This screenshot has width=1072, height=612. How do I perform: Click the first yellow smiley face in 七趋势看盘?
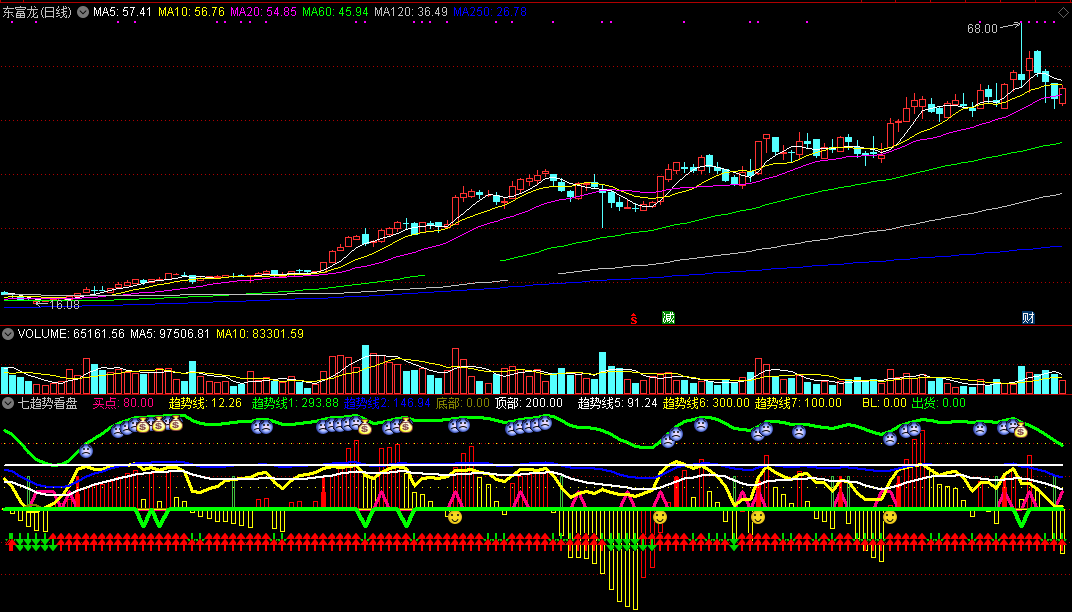coord(455,518)
